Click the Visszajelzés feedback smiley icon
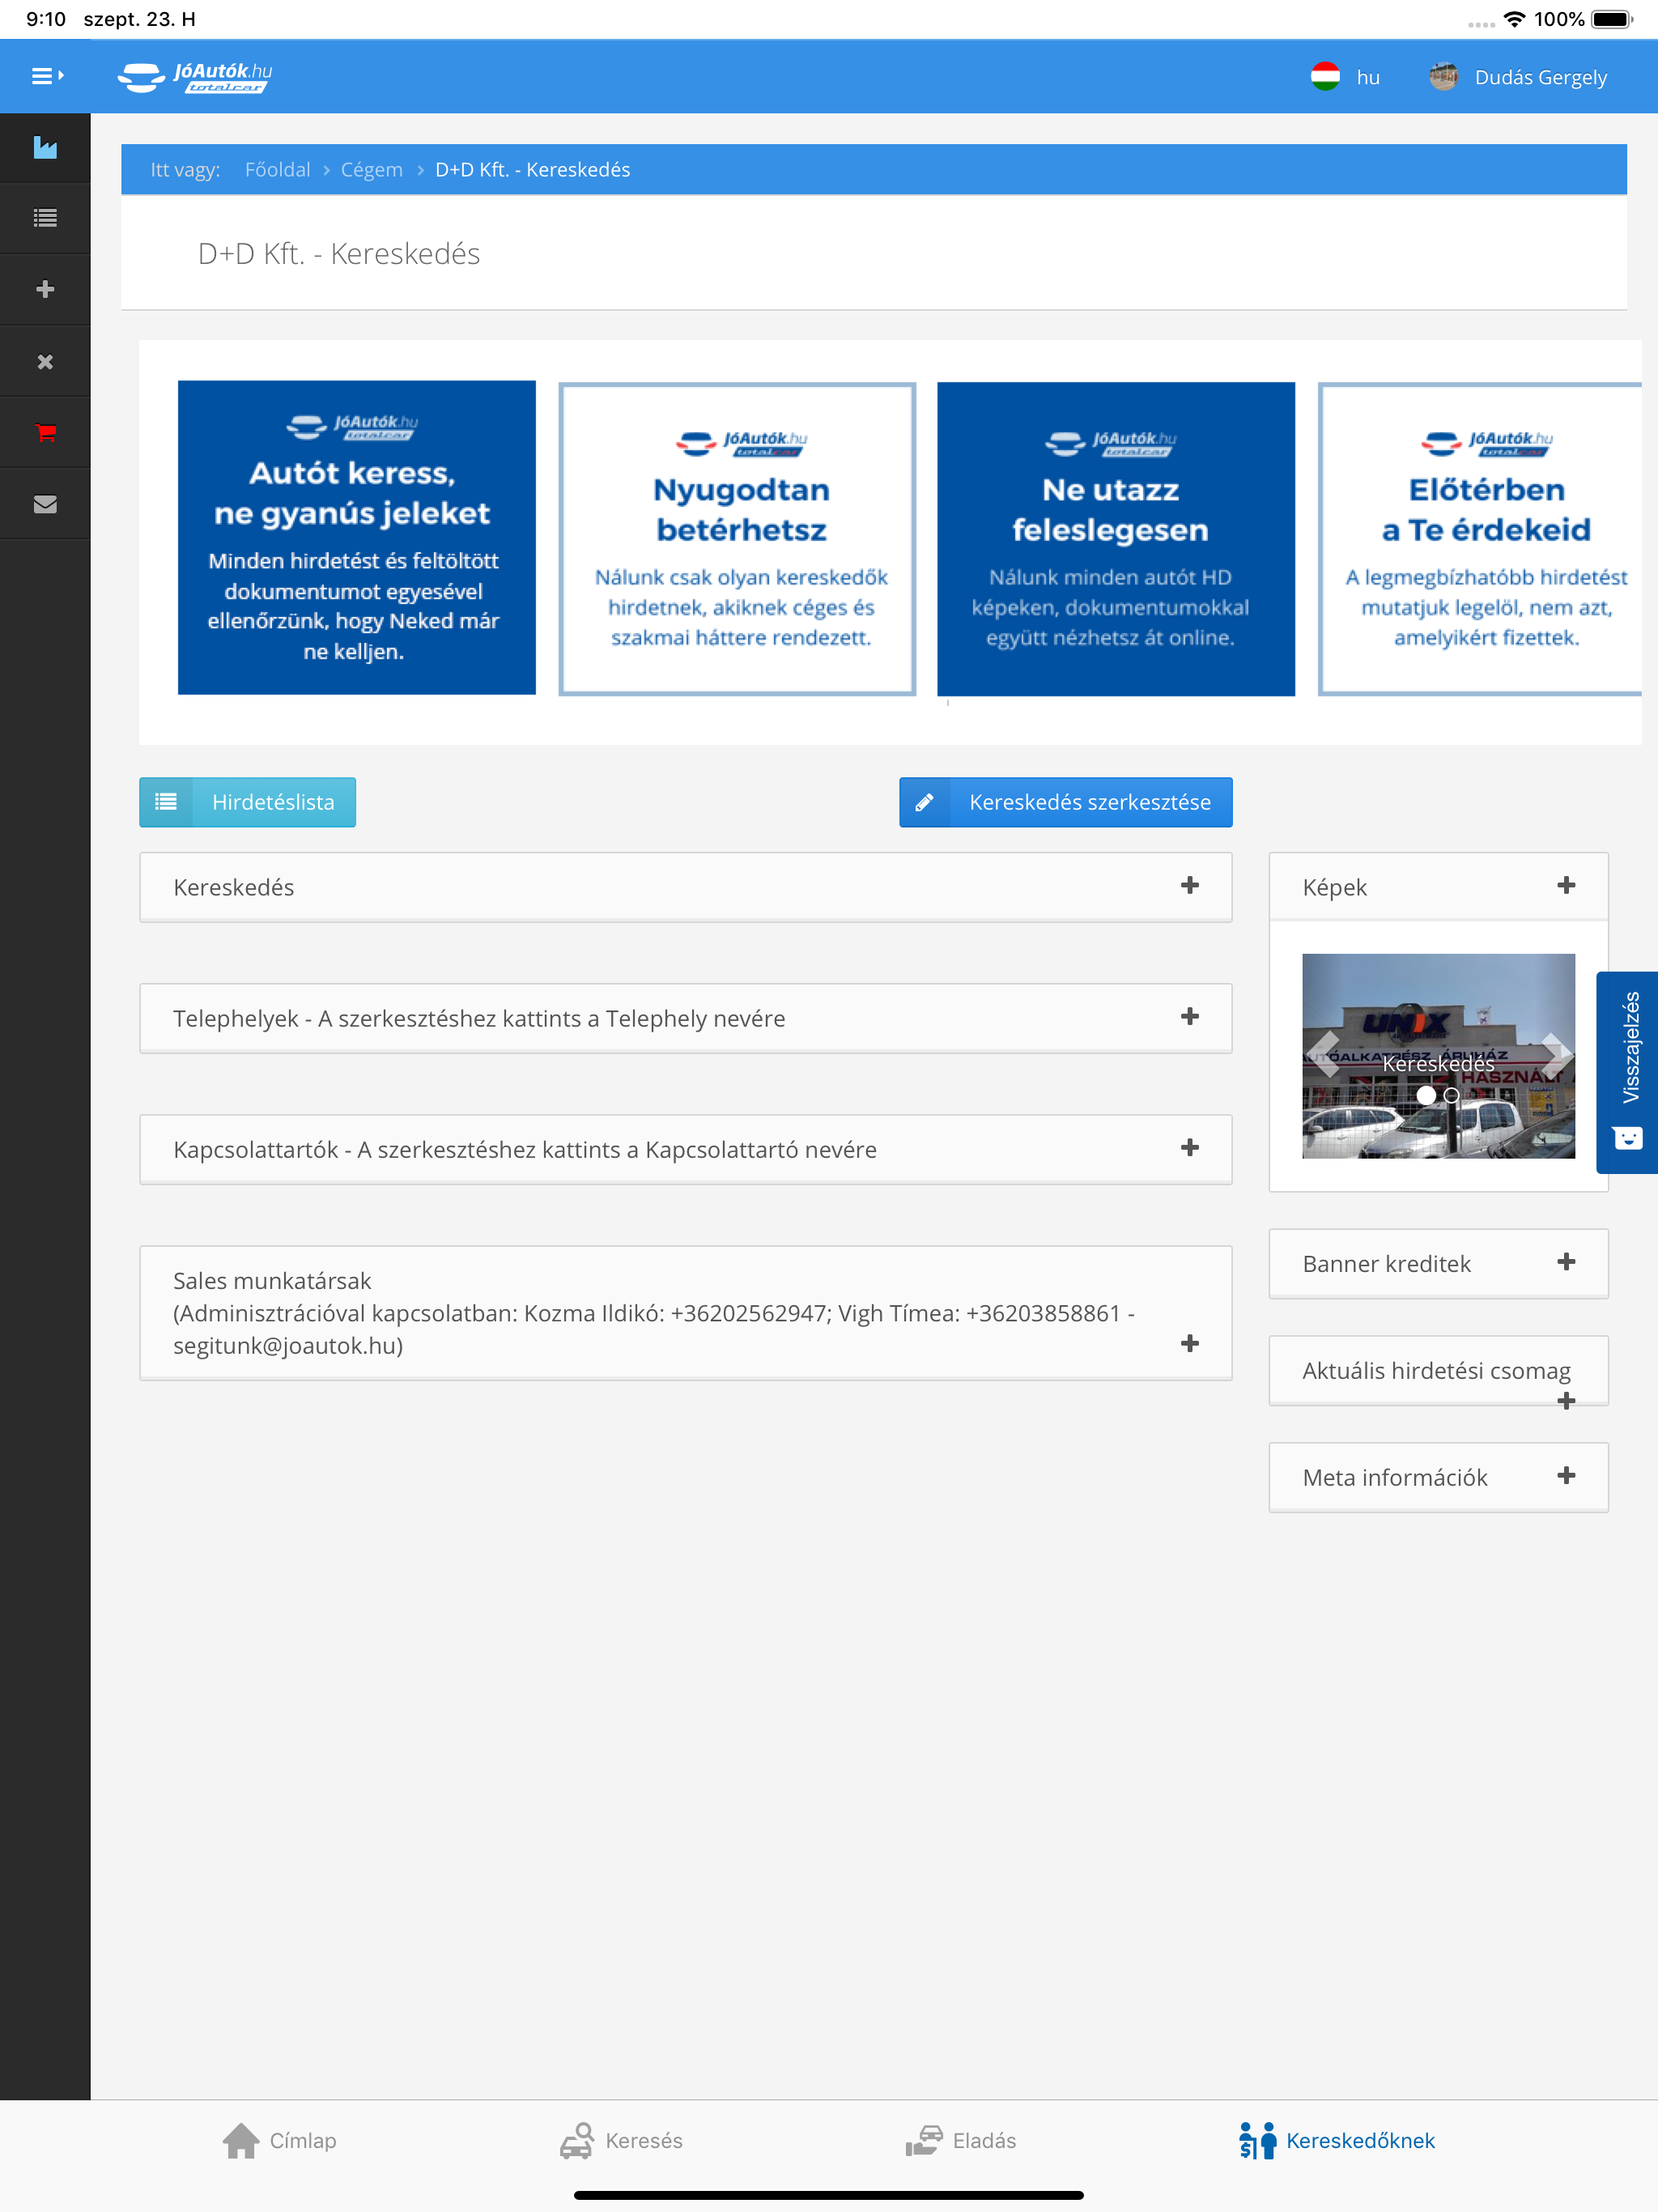The width and height of the screenshot is (1658, 2212). pos(1628,1138)
